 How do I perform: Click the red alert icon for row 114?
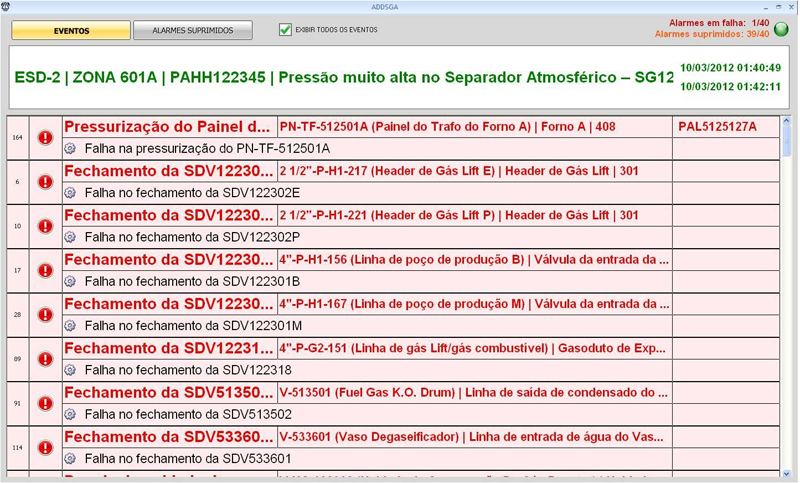(45, 448)
